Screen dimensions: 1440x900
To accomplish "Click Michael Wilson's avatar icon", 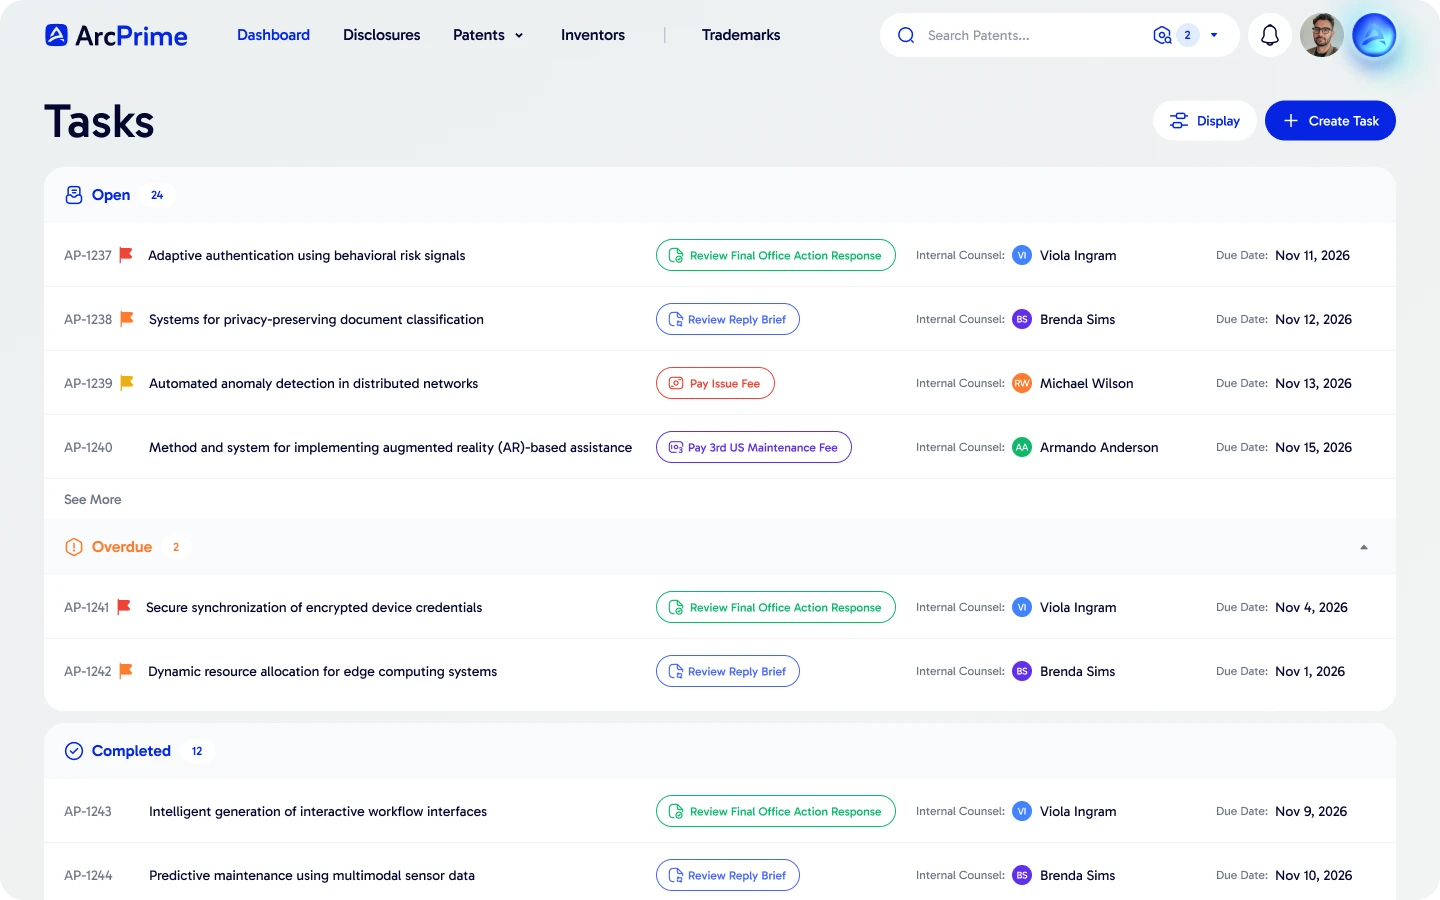I will 1022,383.
